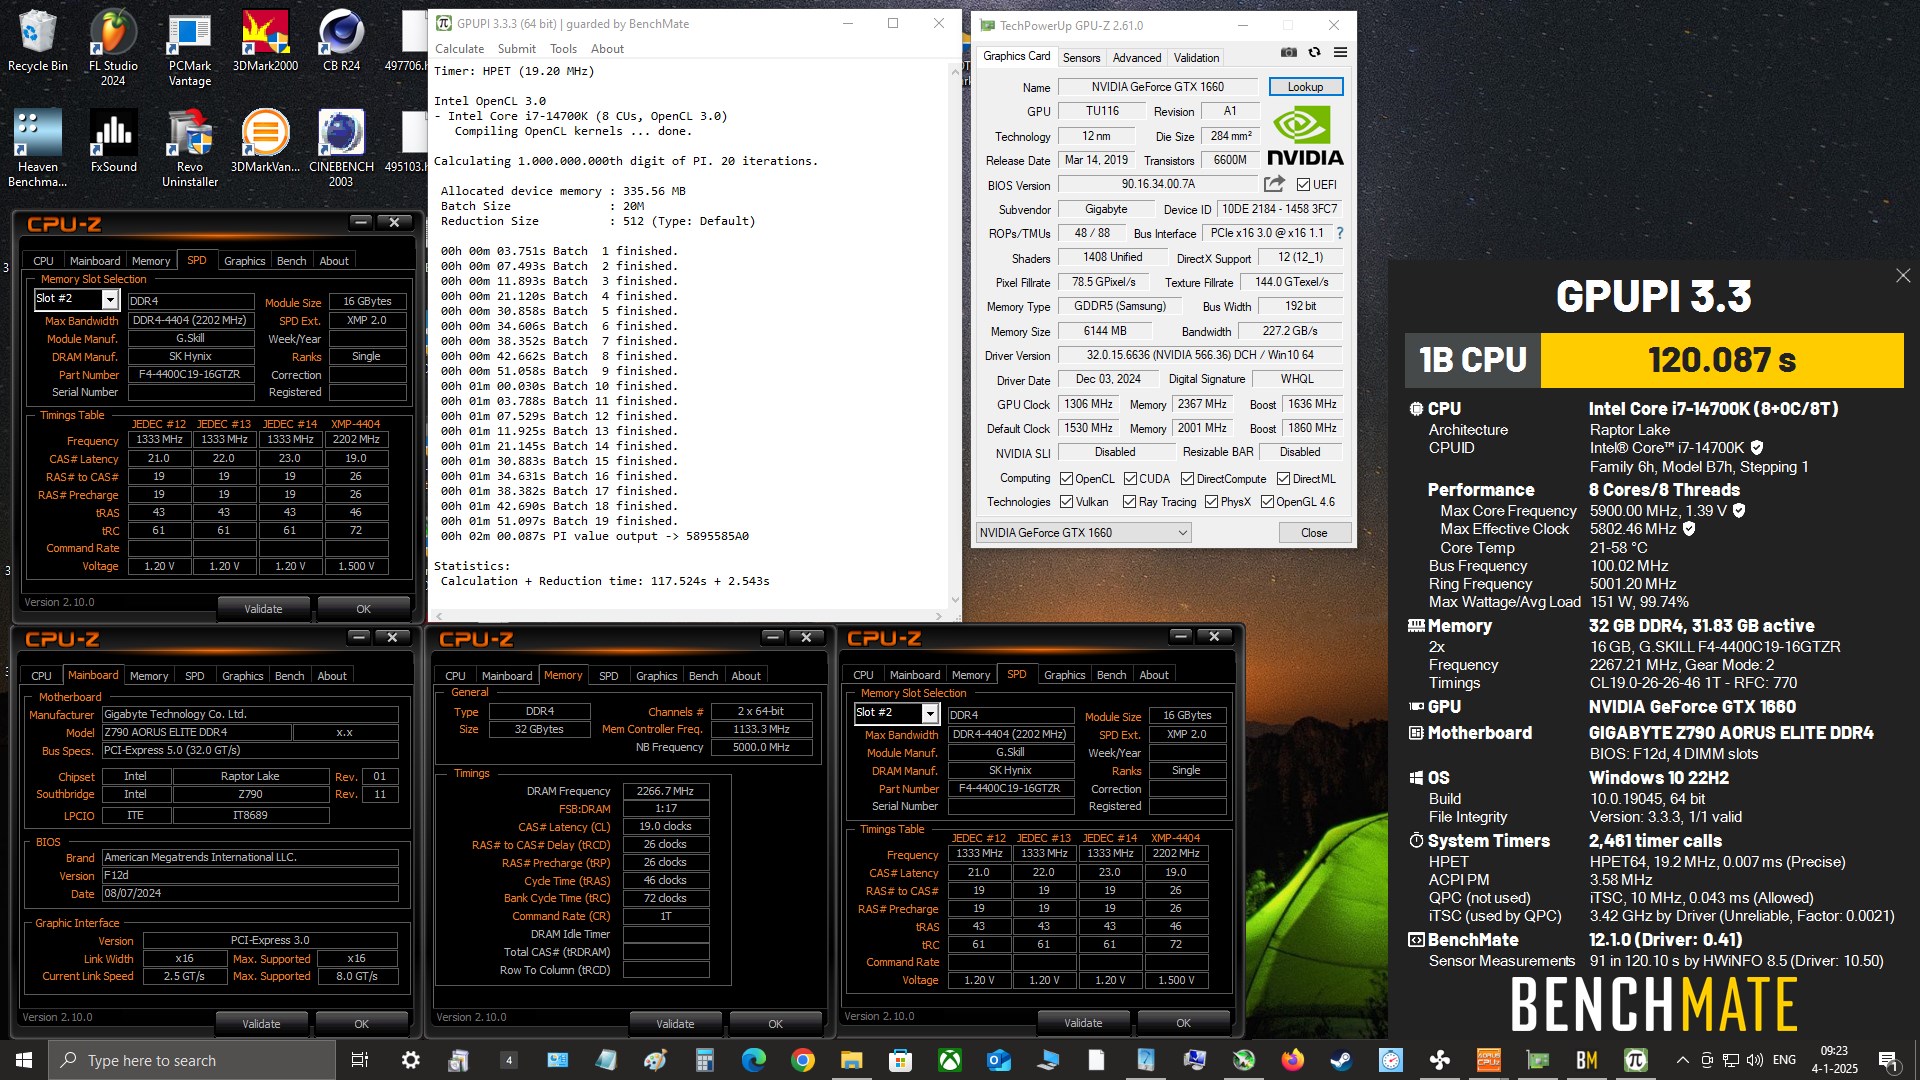Expand hidden system tray icons chevron
Viewport: 1920px width, 1080px height.
pos(1682,1060)
